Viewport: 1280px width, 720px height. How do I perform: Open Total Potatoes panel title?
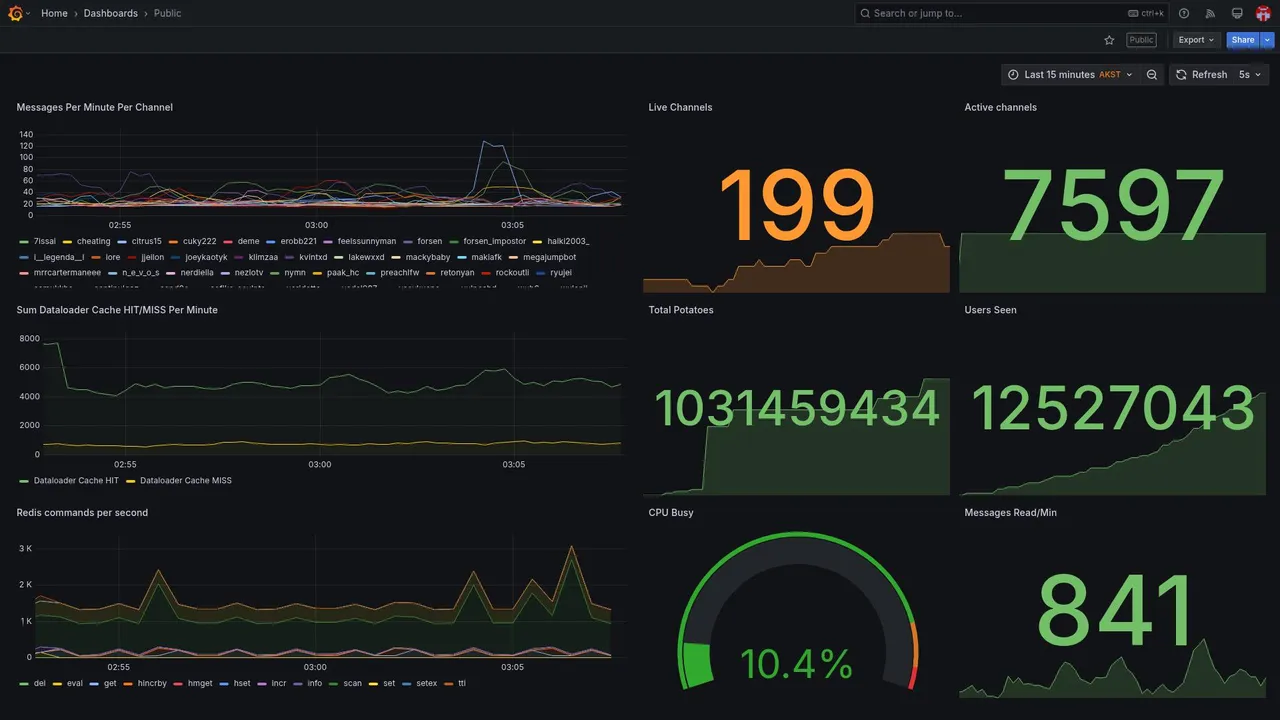pyautogui.click(x=681, y=310)
